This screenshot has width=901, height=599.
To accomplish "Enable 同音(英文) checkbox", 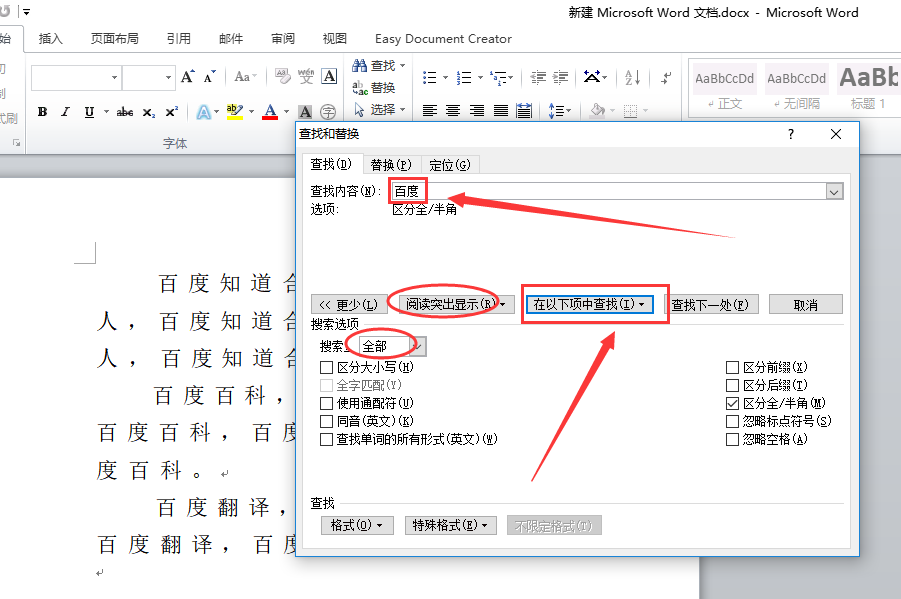I will tap(326, 421).
